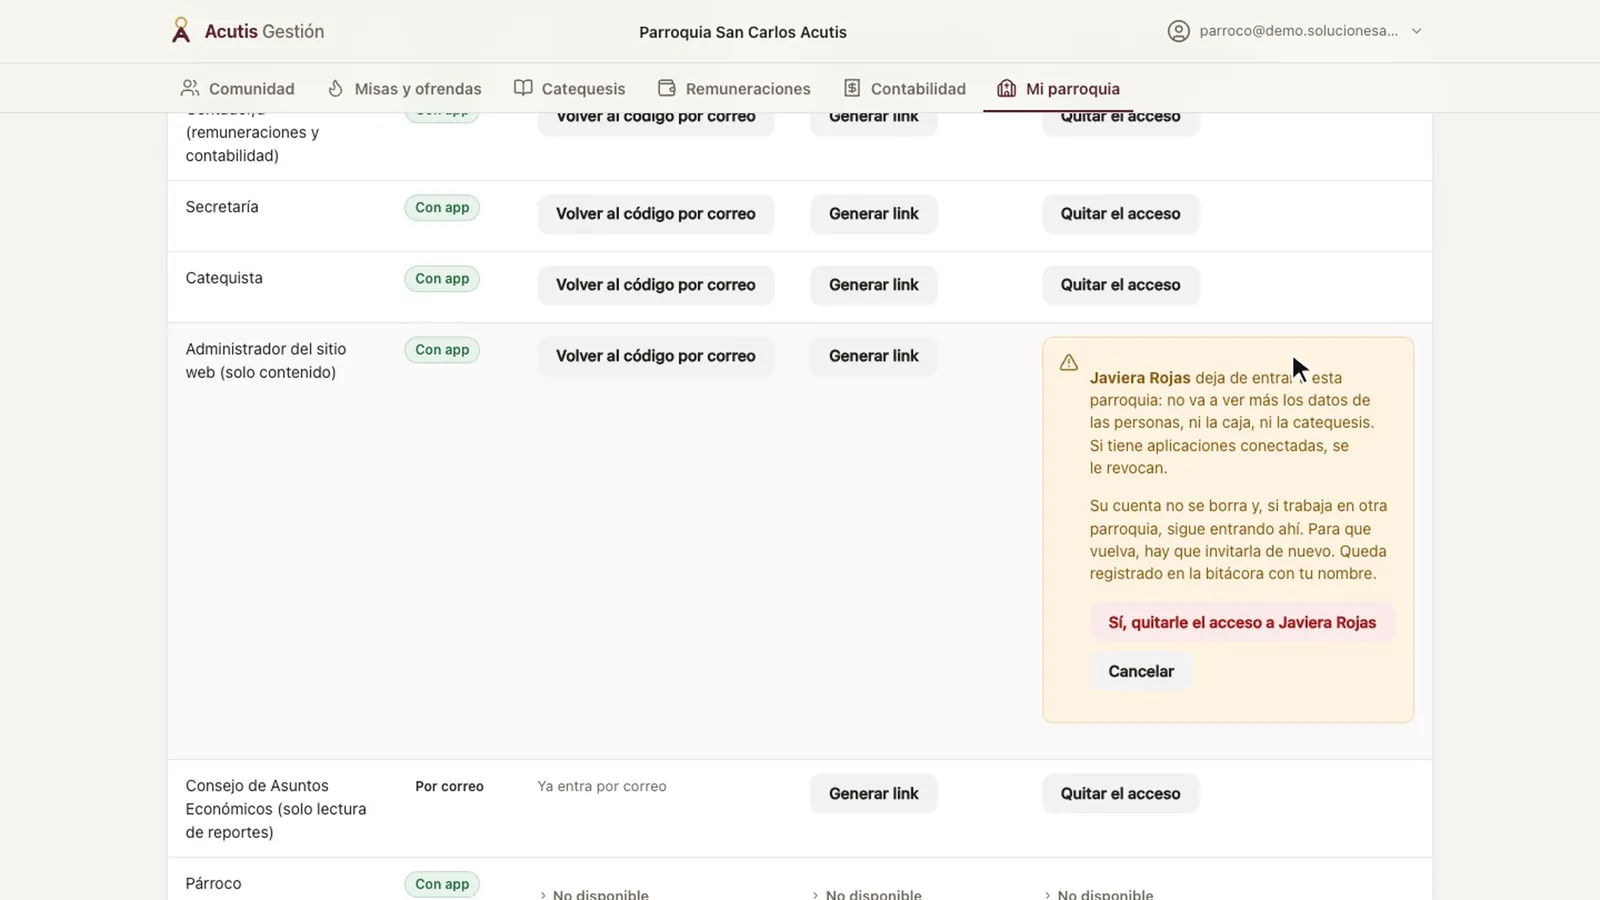1600x900 pixels.
Task: Click the Con app badge for Administrador del sitio web
Action: click(442, 350)
